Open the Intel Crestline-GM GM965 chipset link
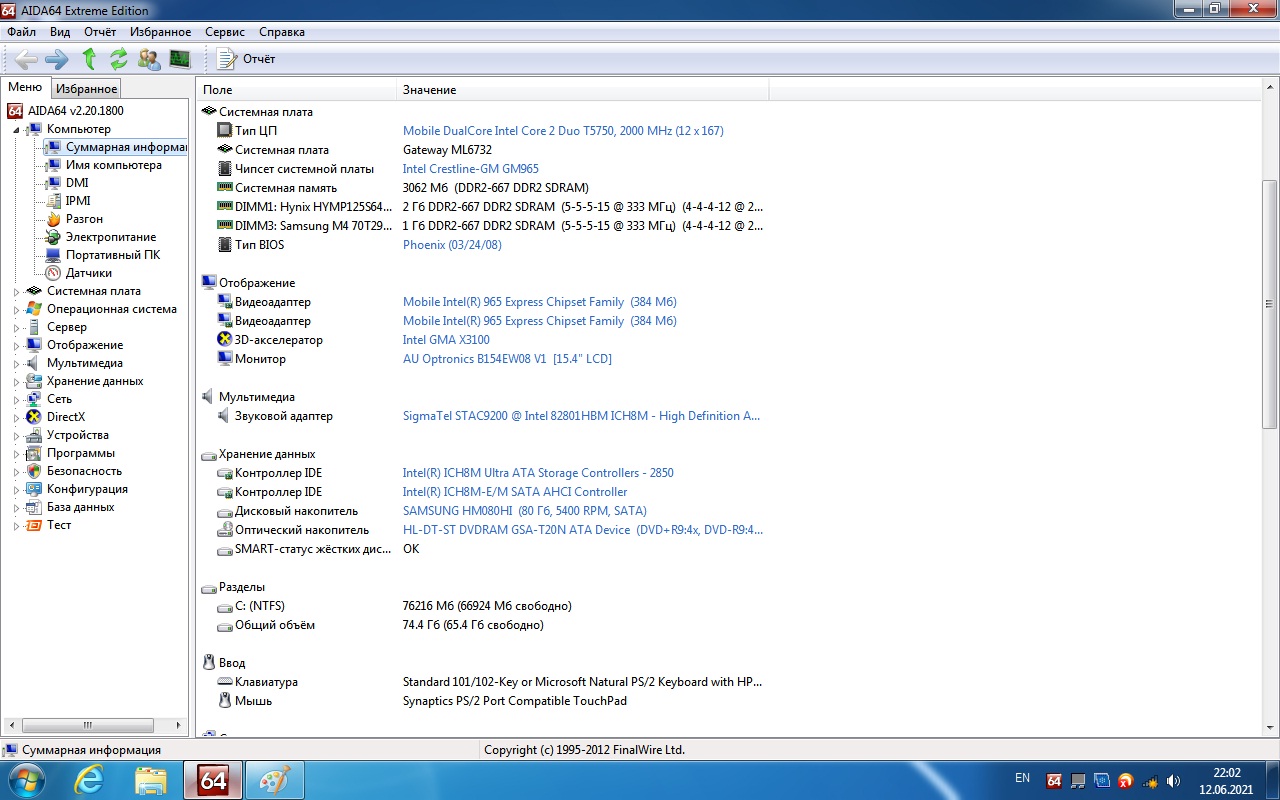Image resolution: width=1280 pixels, height=800 pixels. 470,169
